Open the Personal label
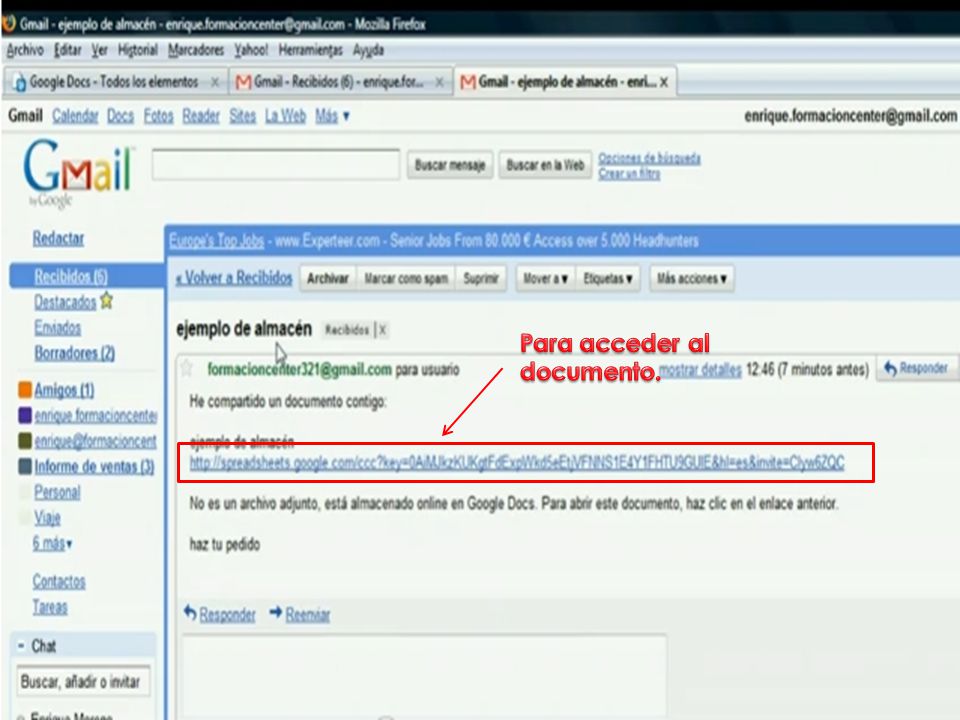 [x=57, y=492]
